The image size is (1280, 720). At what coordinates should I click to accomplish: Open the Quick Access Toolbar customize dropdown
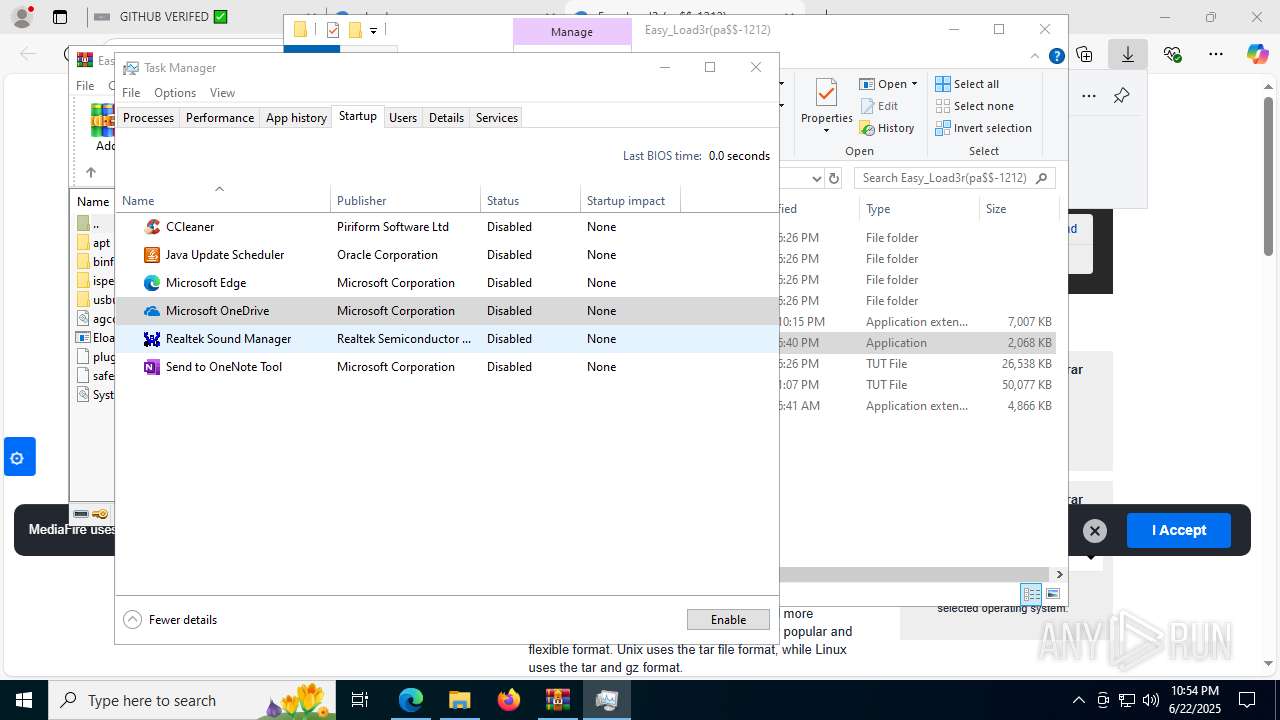(373, 31)
